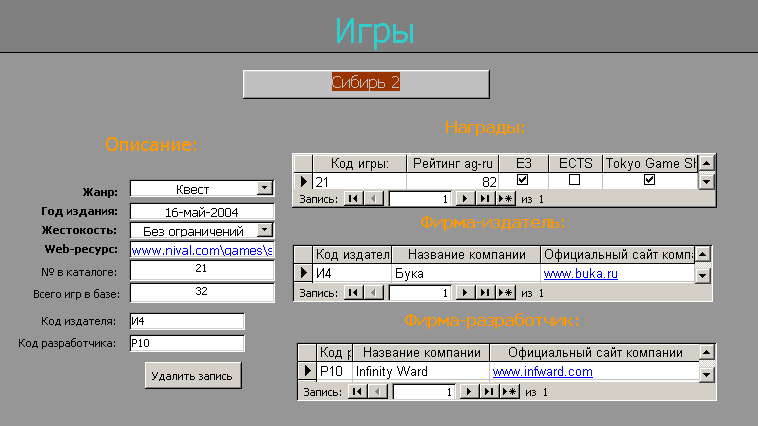Select all rows corner box in Награды
The height and width of the screenshot is (426, 758).
click(x=303, y=163)
